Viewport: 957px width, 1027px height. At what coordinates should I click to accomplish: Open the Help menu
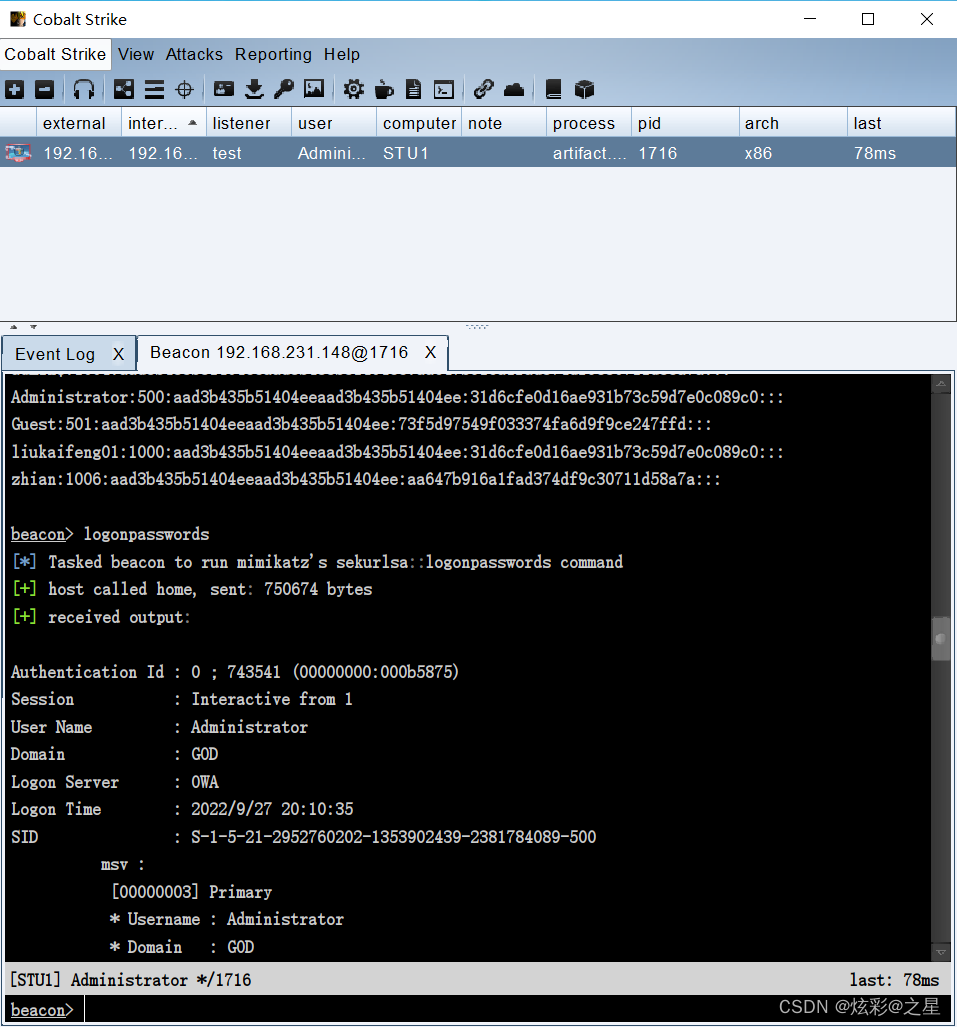(342, 54)
